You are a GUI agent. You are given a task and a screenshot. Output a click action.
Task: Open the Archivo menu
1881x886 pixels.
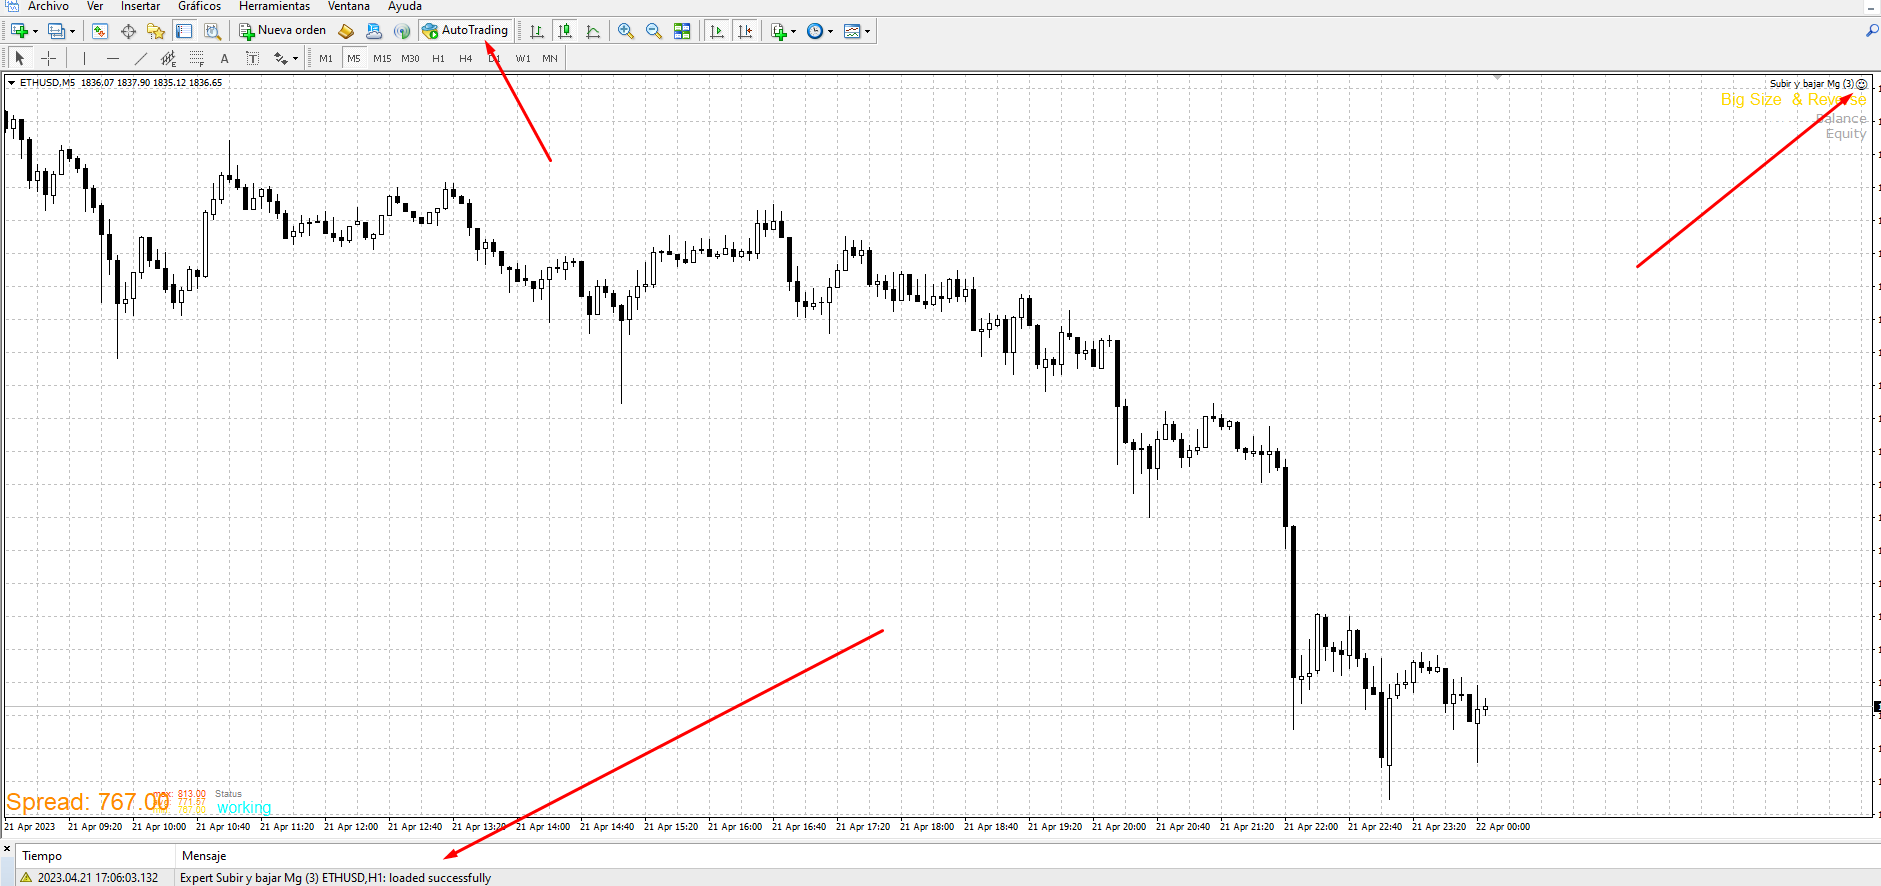[48, 6]
